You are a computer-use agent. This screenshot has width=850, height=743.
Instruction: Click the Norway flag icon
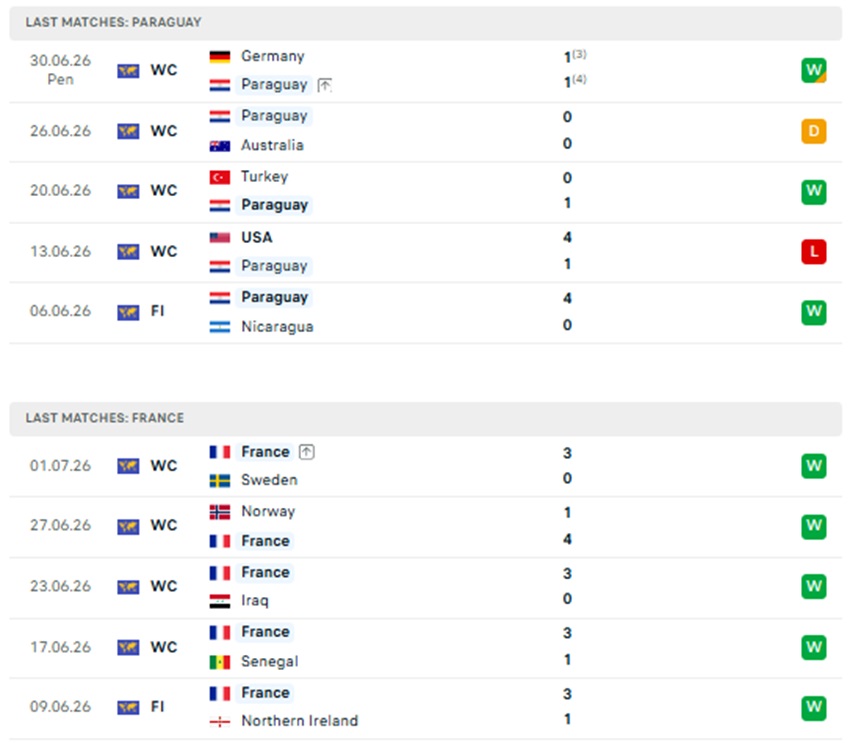click(220, 512)
